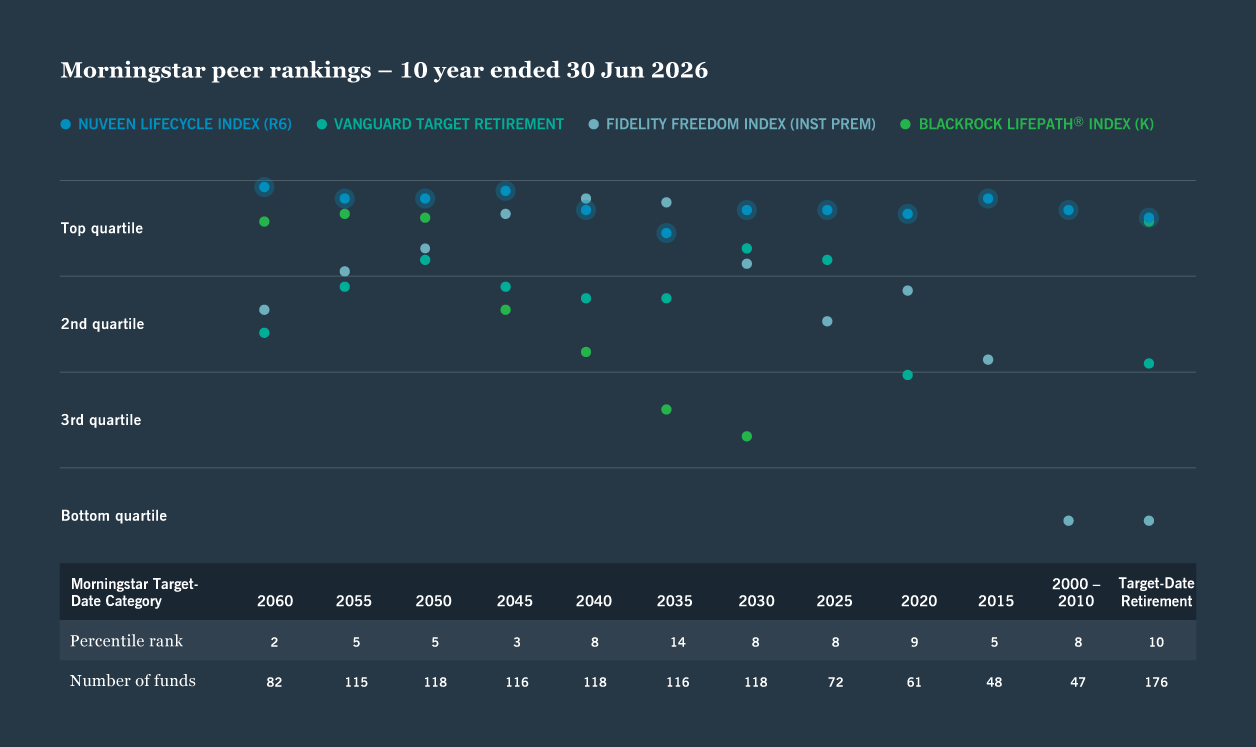Click the Vanguard Target Retirement legend dot
The height and width of the screenshot is (747, 1256).
(322, 124)
